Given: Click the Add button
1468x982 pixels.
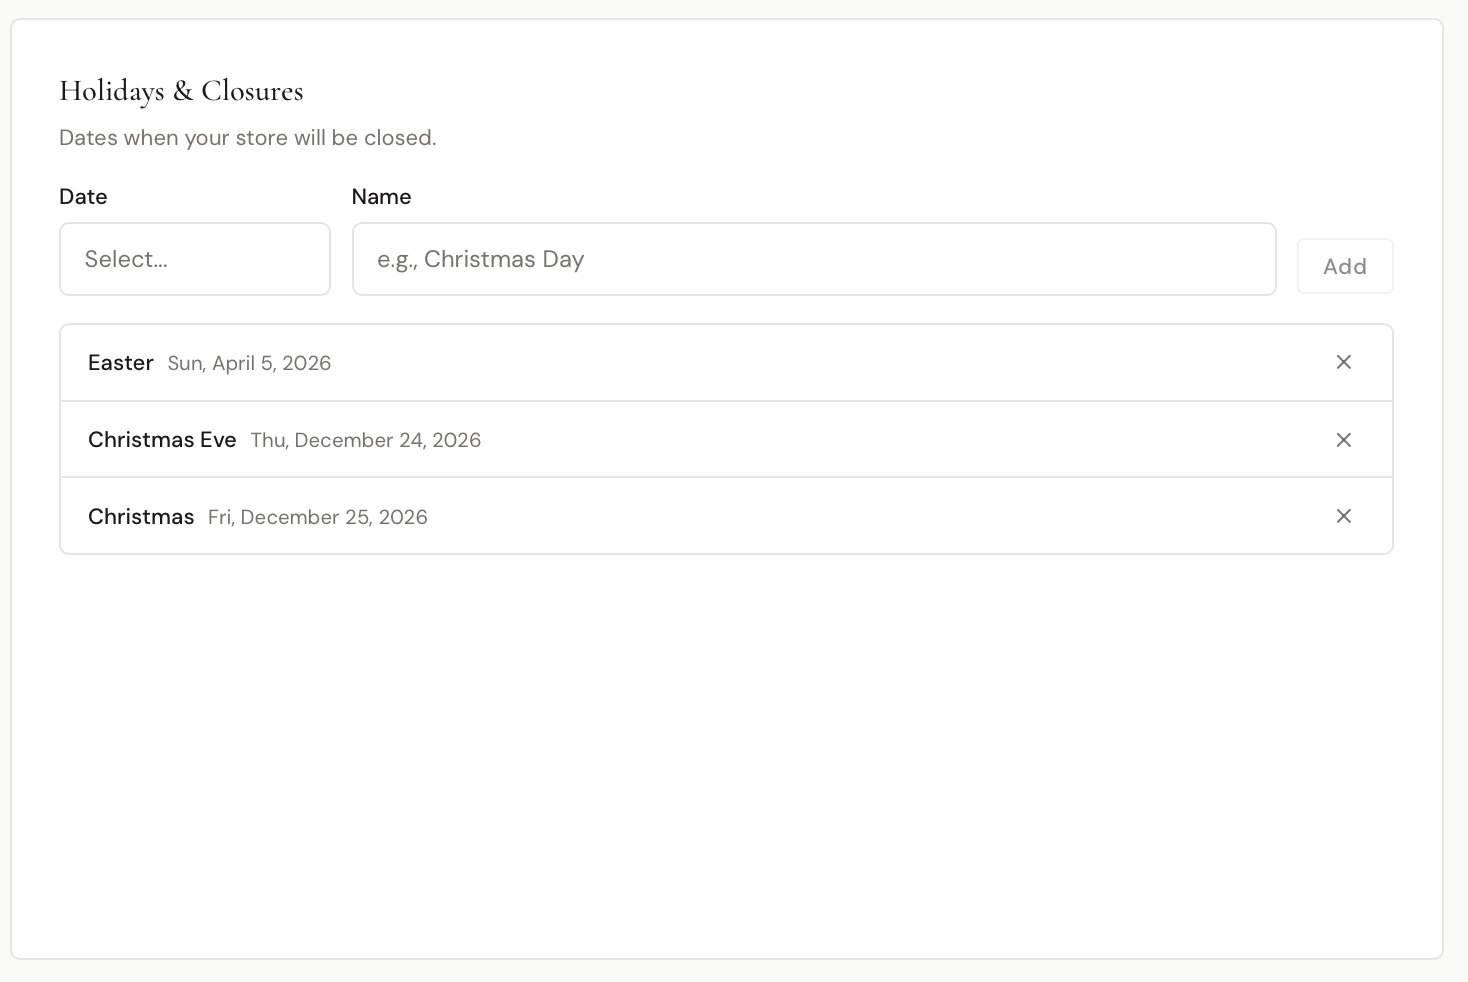Looking at the screenshot, I should point(1344,266).
